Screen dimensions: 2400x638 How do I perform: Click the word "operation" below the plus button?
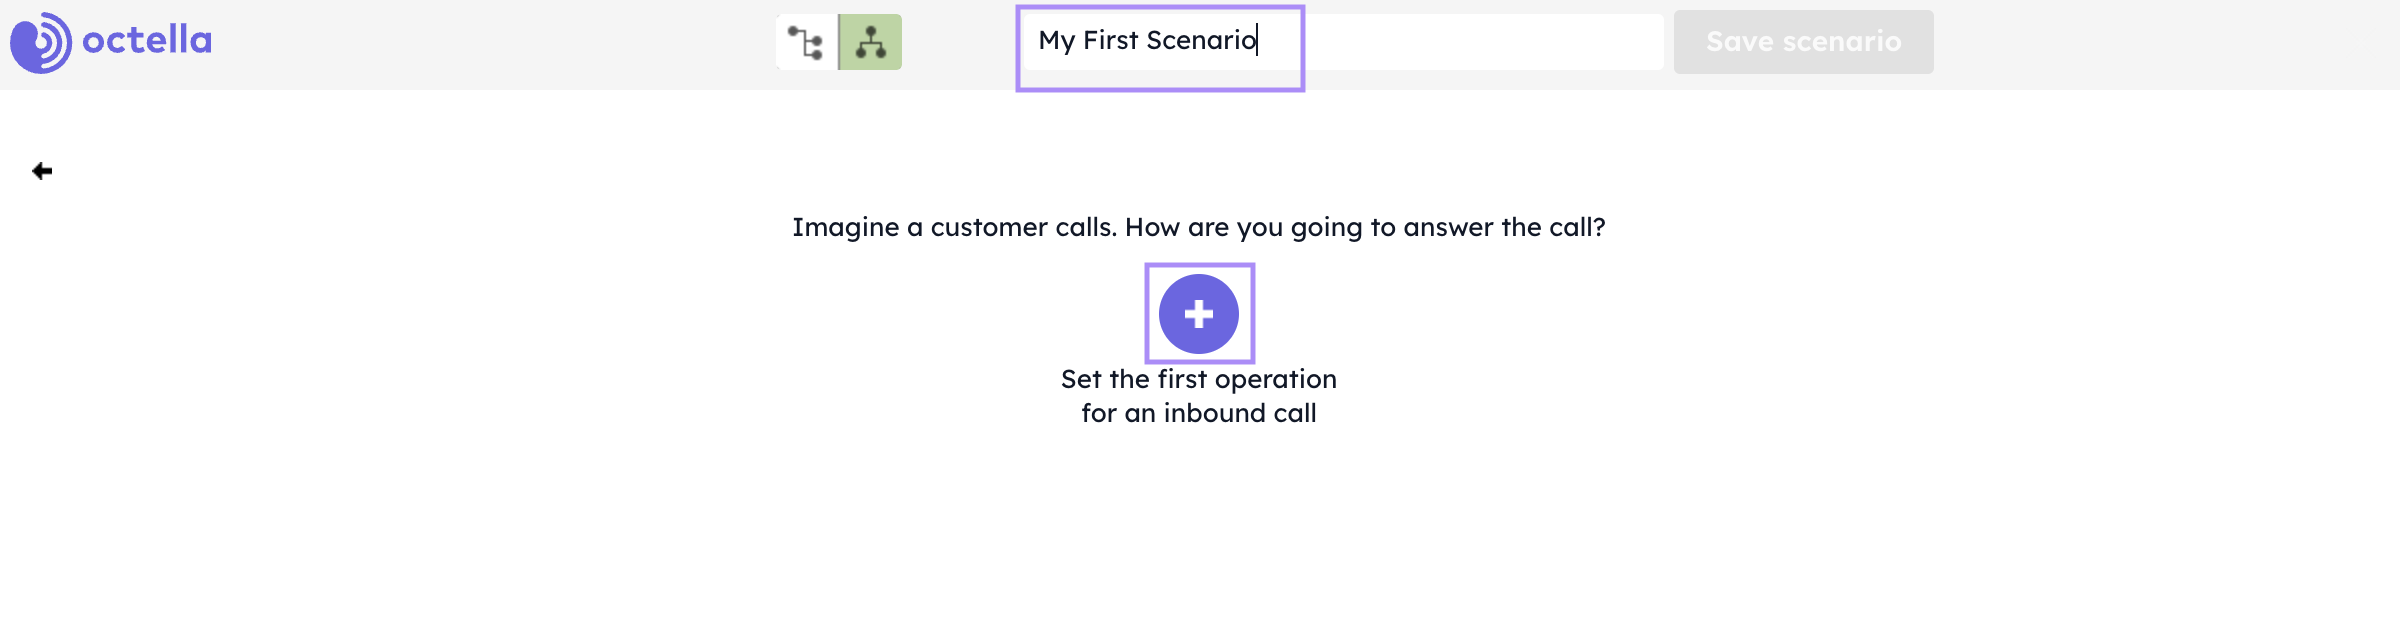coord(1275,379)
